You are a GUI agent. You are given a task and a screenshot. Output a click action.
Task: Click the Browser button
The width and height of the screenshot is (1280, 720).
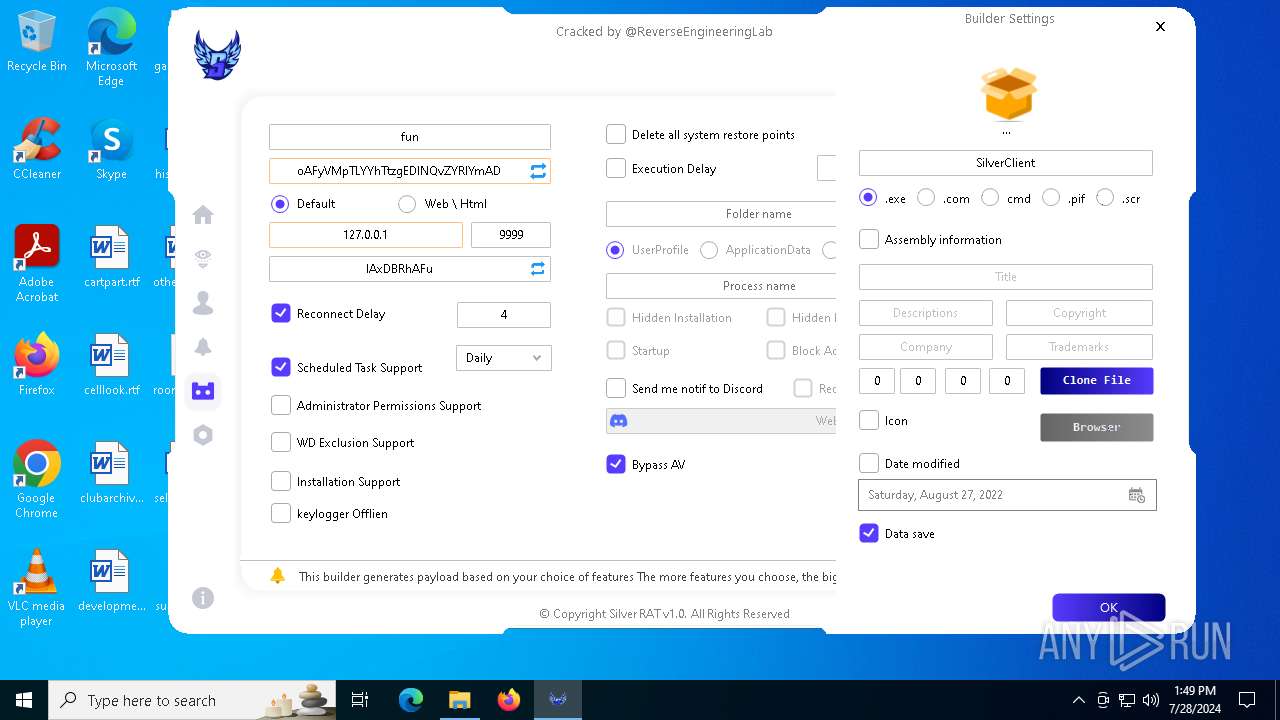pyautogui.click(x=1097, y=427)
